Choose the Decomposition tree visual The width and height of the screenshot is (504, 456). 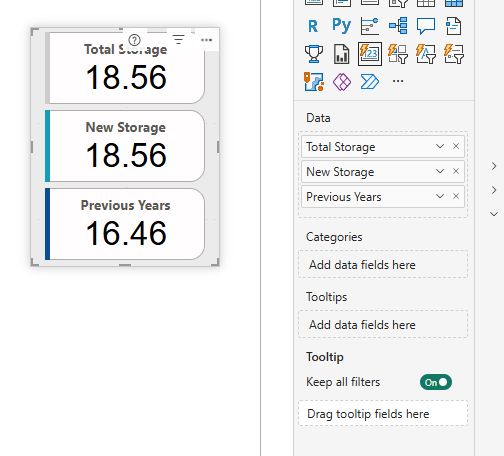(x=398, y=26)
